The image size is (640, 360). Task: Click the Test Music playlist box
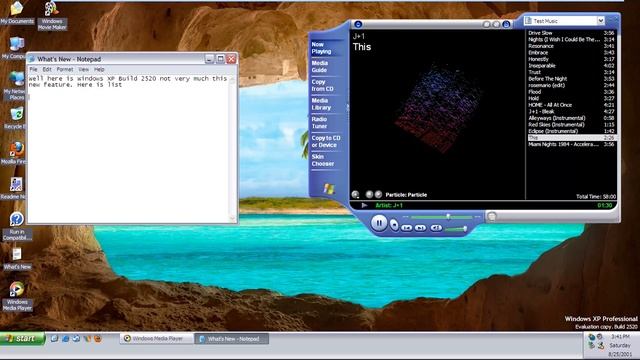tap(564, 20)
